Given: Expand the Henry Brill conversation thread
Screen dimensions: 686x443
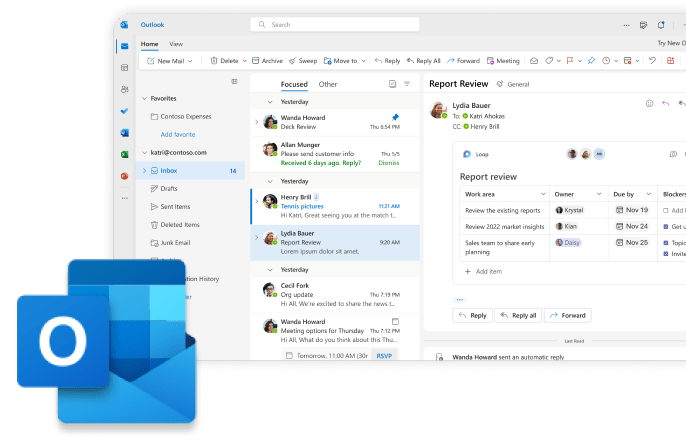Looking at the screenshot, I should tap(257, 201).
